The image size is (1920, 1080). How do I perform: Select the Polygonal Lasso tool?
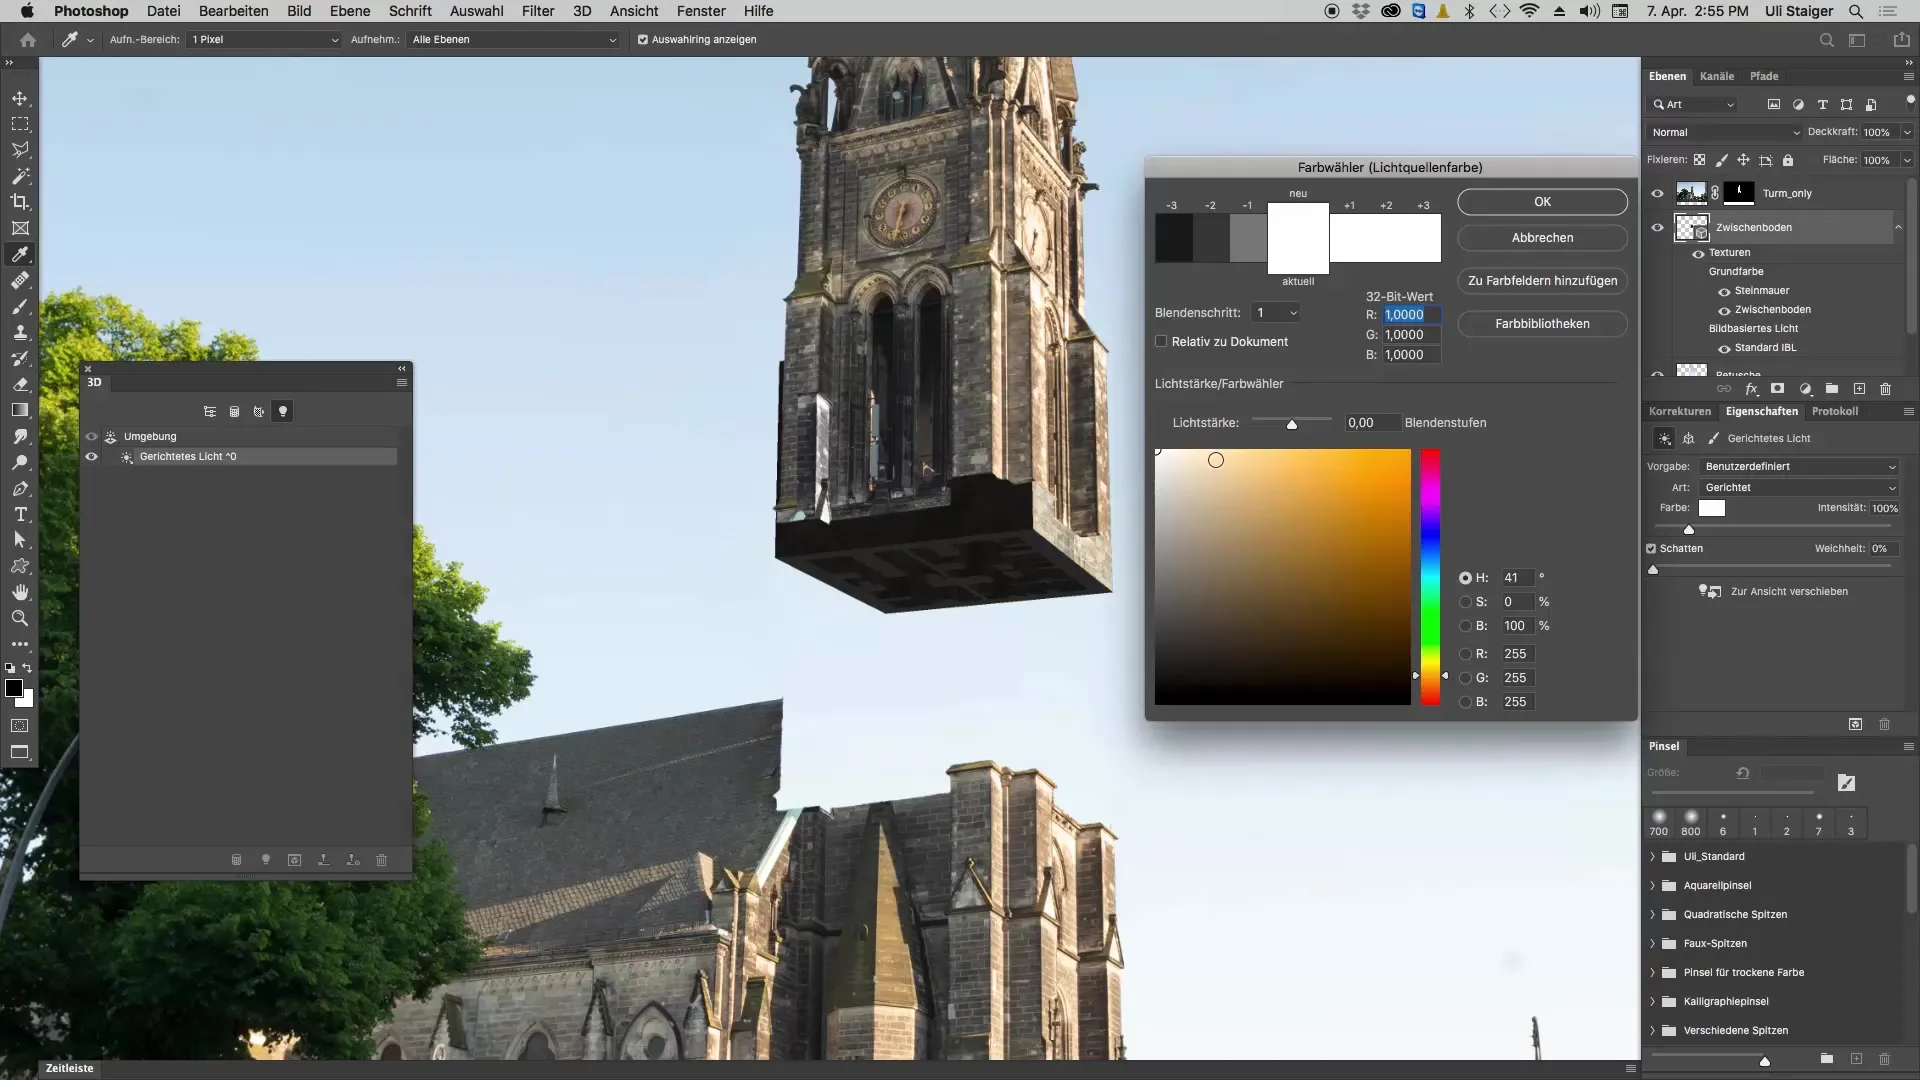click(x=20, y=150)
